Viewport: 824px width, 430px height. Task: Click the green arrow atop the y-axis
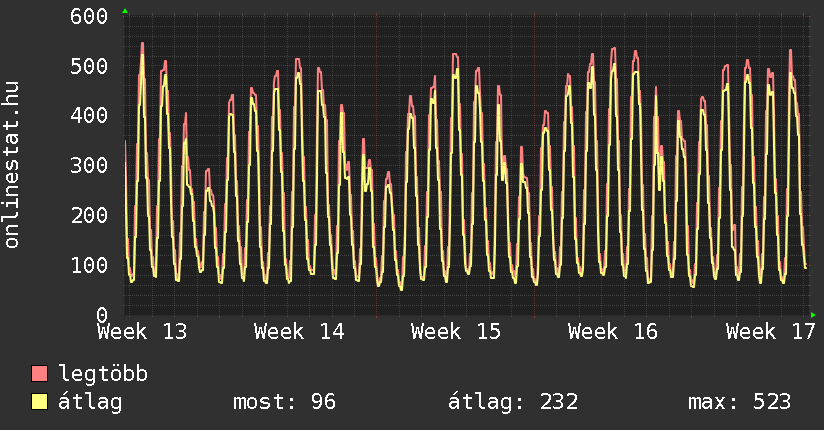click(125, 11)
